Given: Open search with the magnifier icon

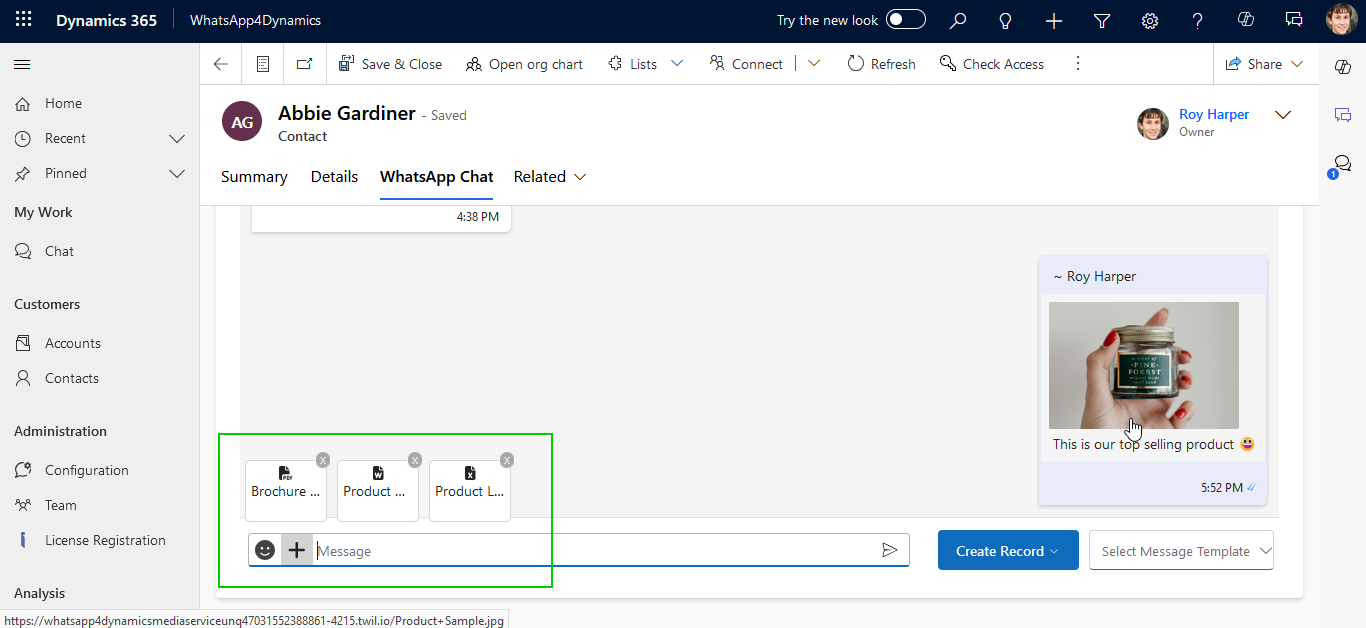Looking at the screenshot, I should [958, 20].
